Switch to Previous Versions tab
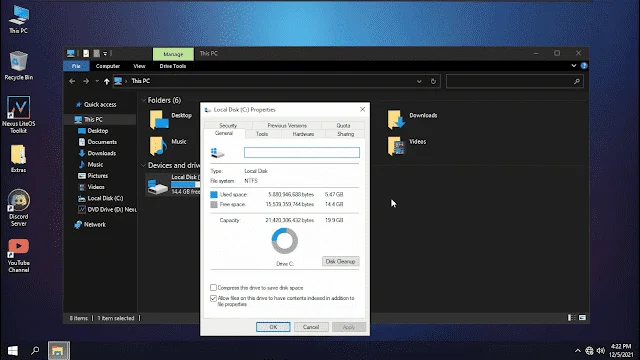640x360 pixels. tap(287, 125)
